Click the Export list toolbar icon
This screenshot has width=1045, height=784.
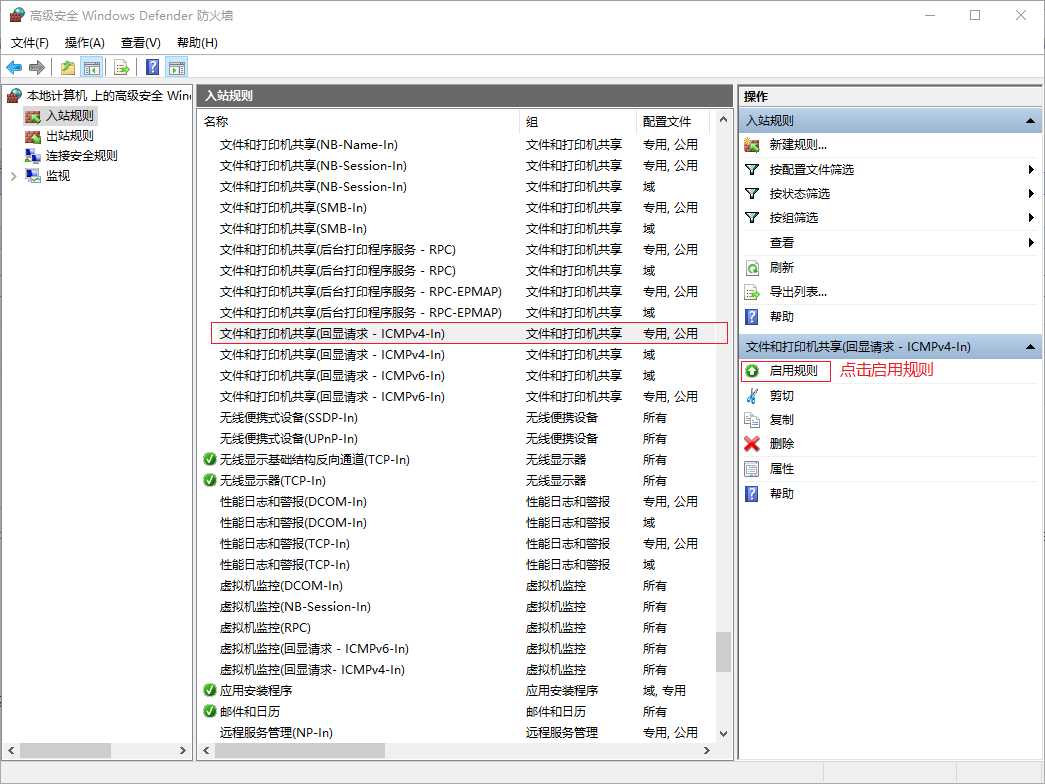(121, 67)
